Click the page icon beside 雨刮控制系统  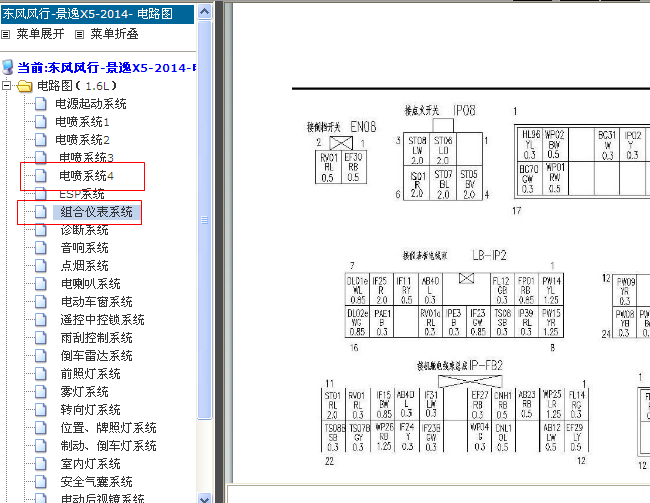pyautogui.click(x=41, y=338)
